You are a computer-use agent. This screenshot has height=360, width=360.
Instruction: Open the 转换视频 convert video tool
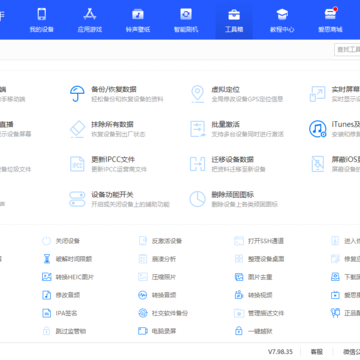[253, 295]
